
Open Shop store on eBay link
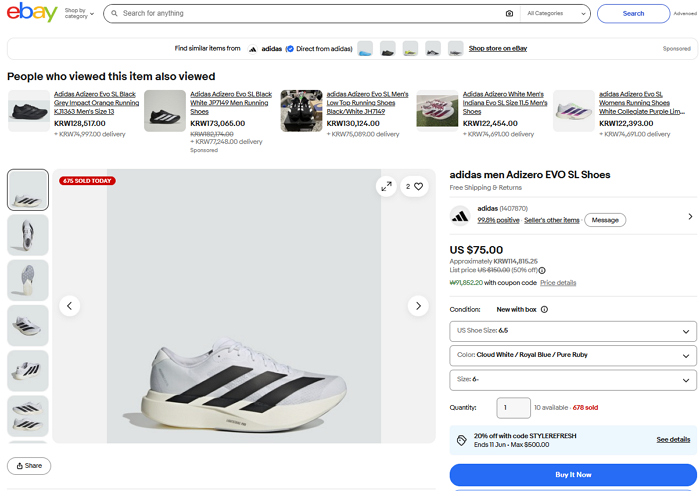498,48
